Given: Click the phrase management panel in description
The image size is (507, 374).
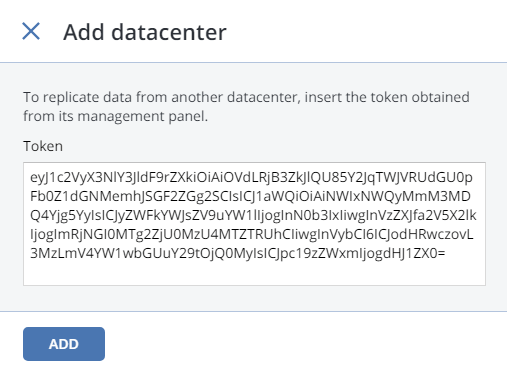Looking at the screenshot, I should [142, 116].
